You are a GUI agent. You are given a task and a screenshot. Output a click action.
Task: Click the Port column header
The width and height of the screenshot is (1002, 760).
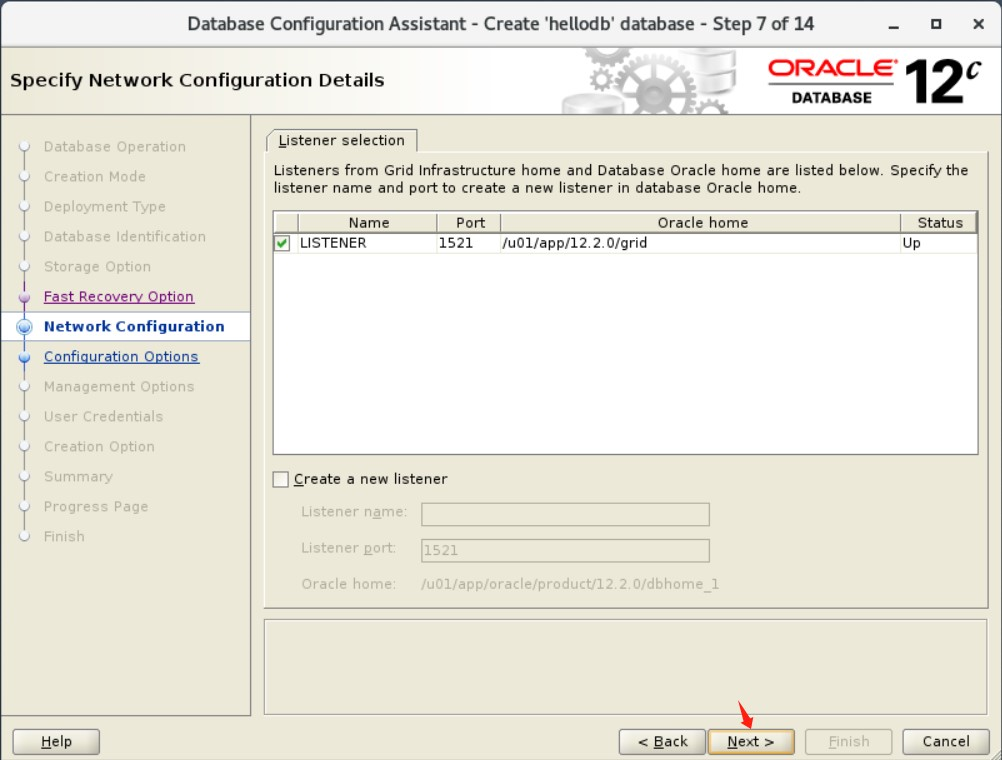coord(468,222)
